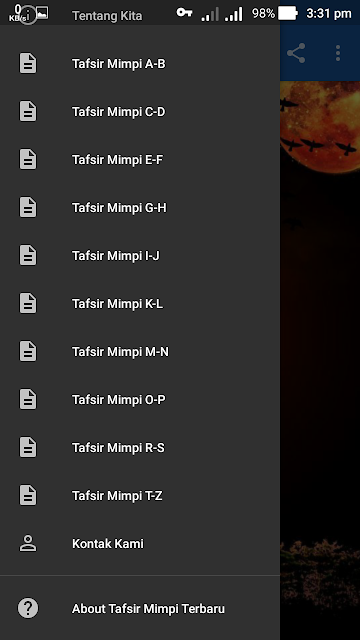Tap the moon image to close drawer
The image size is (360, 640).
pos(320,127)
